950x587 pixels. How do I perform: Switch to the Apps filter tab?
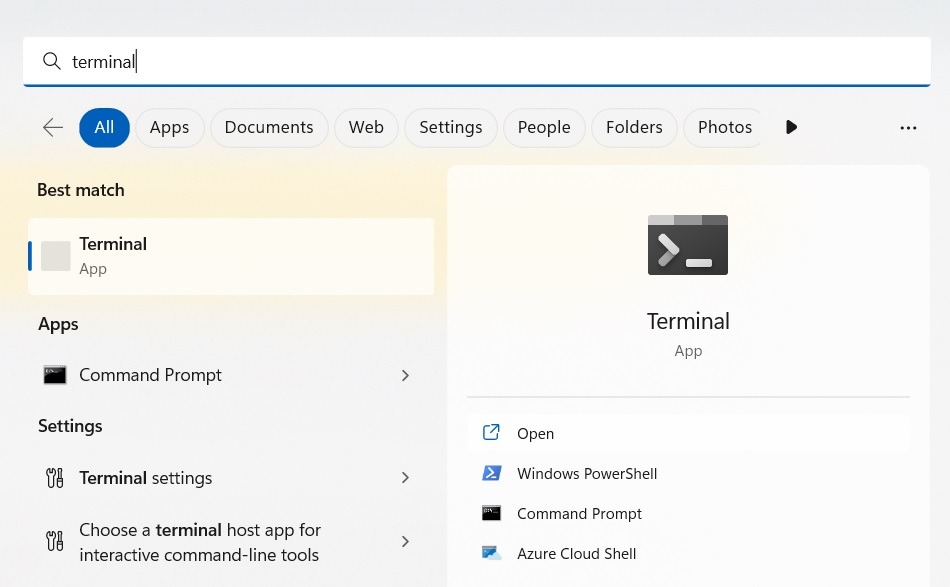[169, 127]
